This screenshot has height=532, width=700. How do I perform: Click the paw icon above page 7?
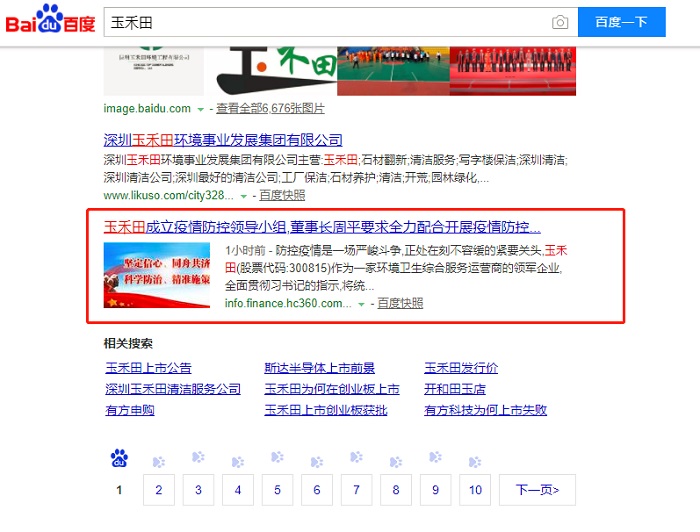356,457
